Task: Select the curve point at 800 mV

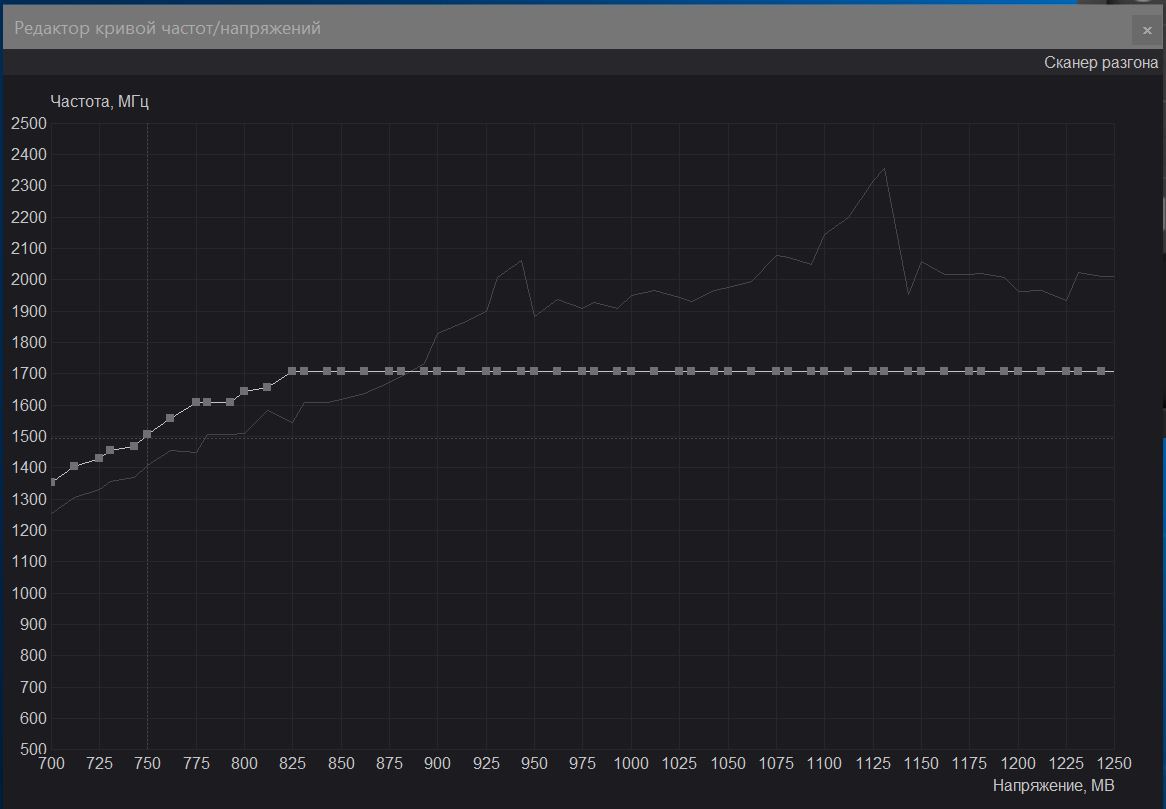Action: tap(244, 391)
